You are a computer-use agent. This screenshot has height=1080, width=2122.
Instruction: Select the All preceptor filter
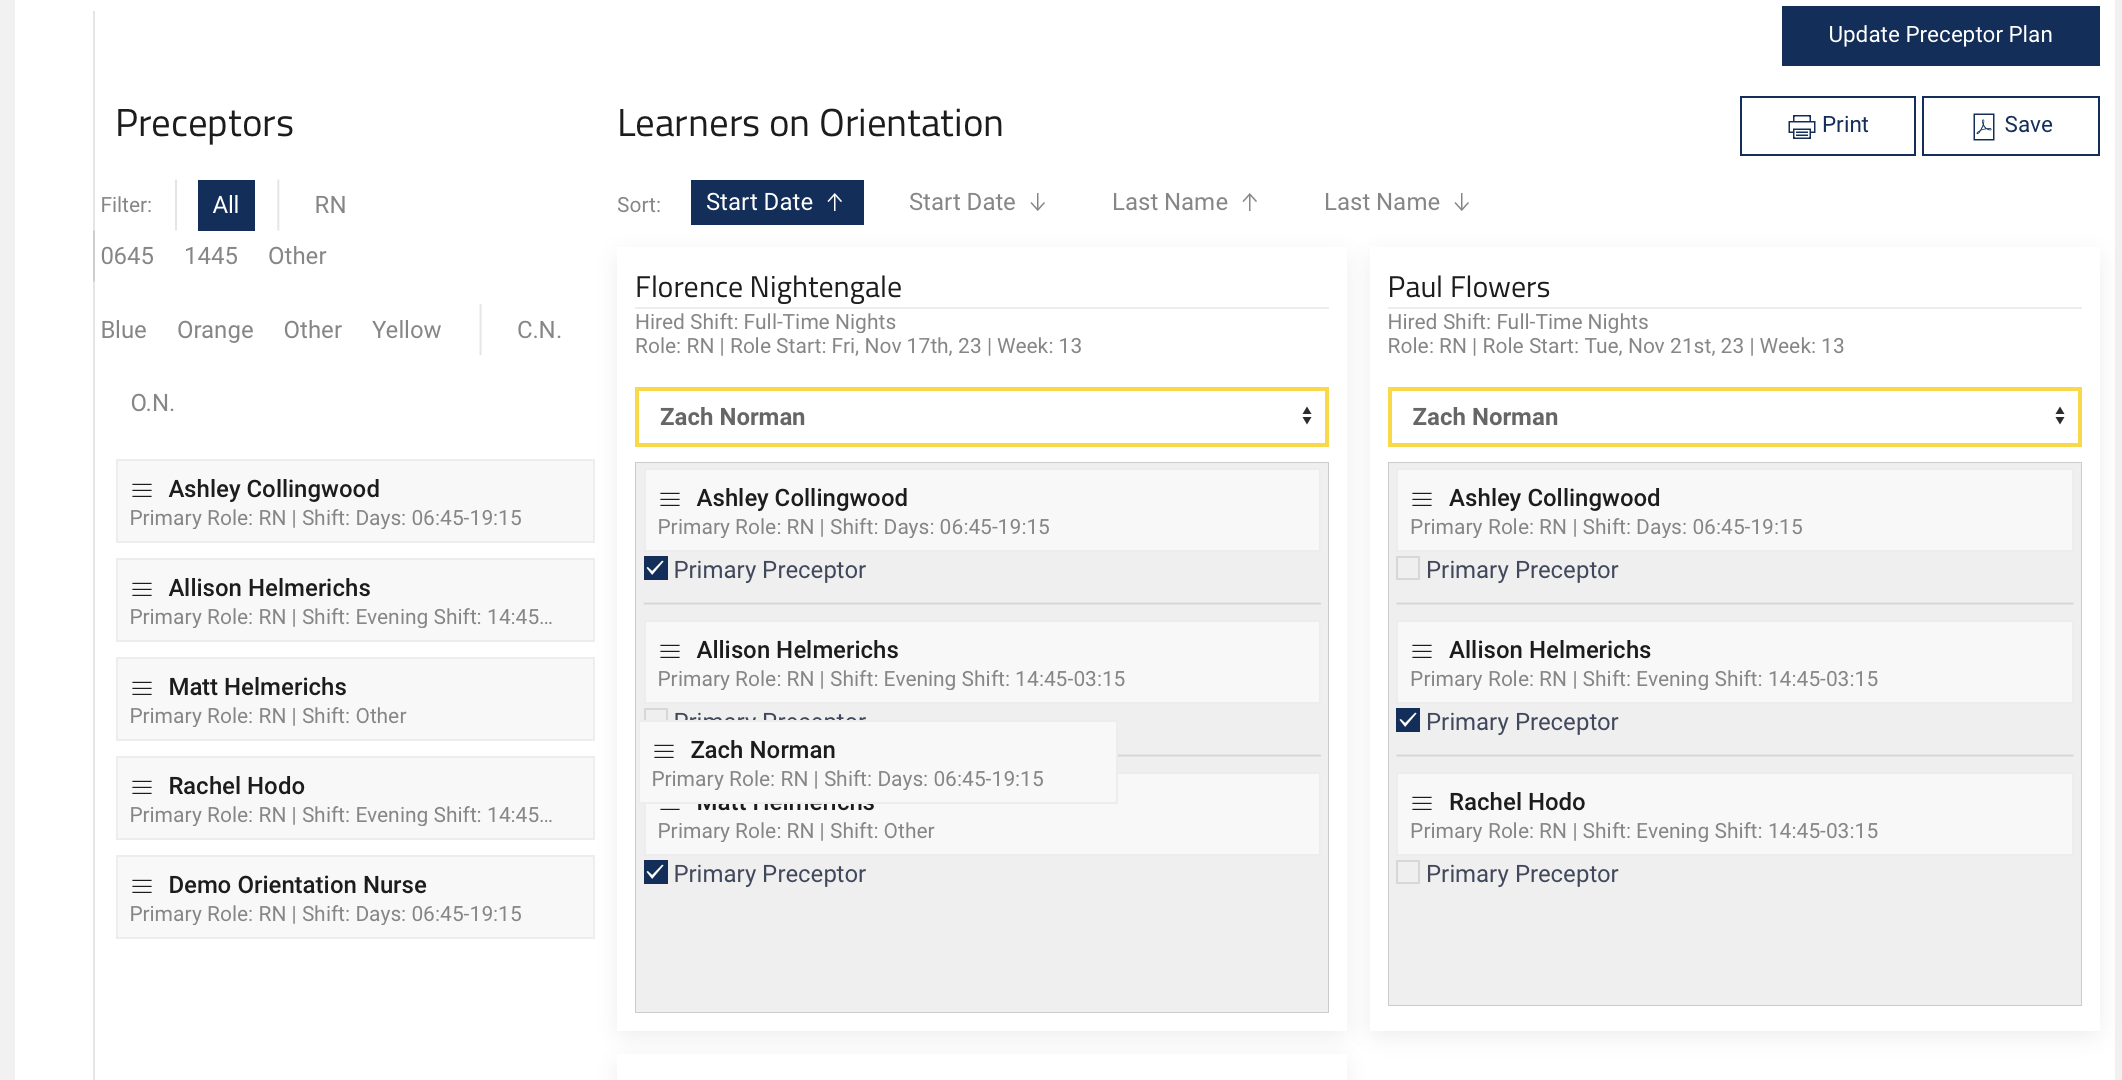pyautogui.click(x=226, y=205)
